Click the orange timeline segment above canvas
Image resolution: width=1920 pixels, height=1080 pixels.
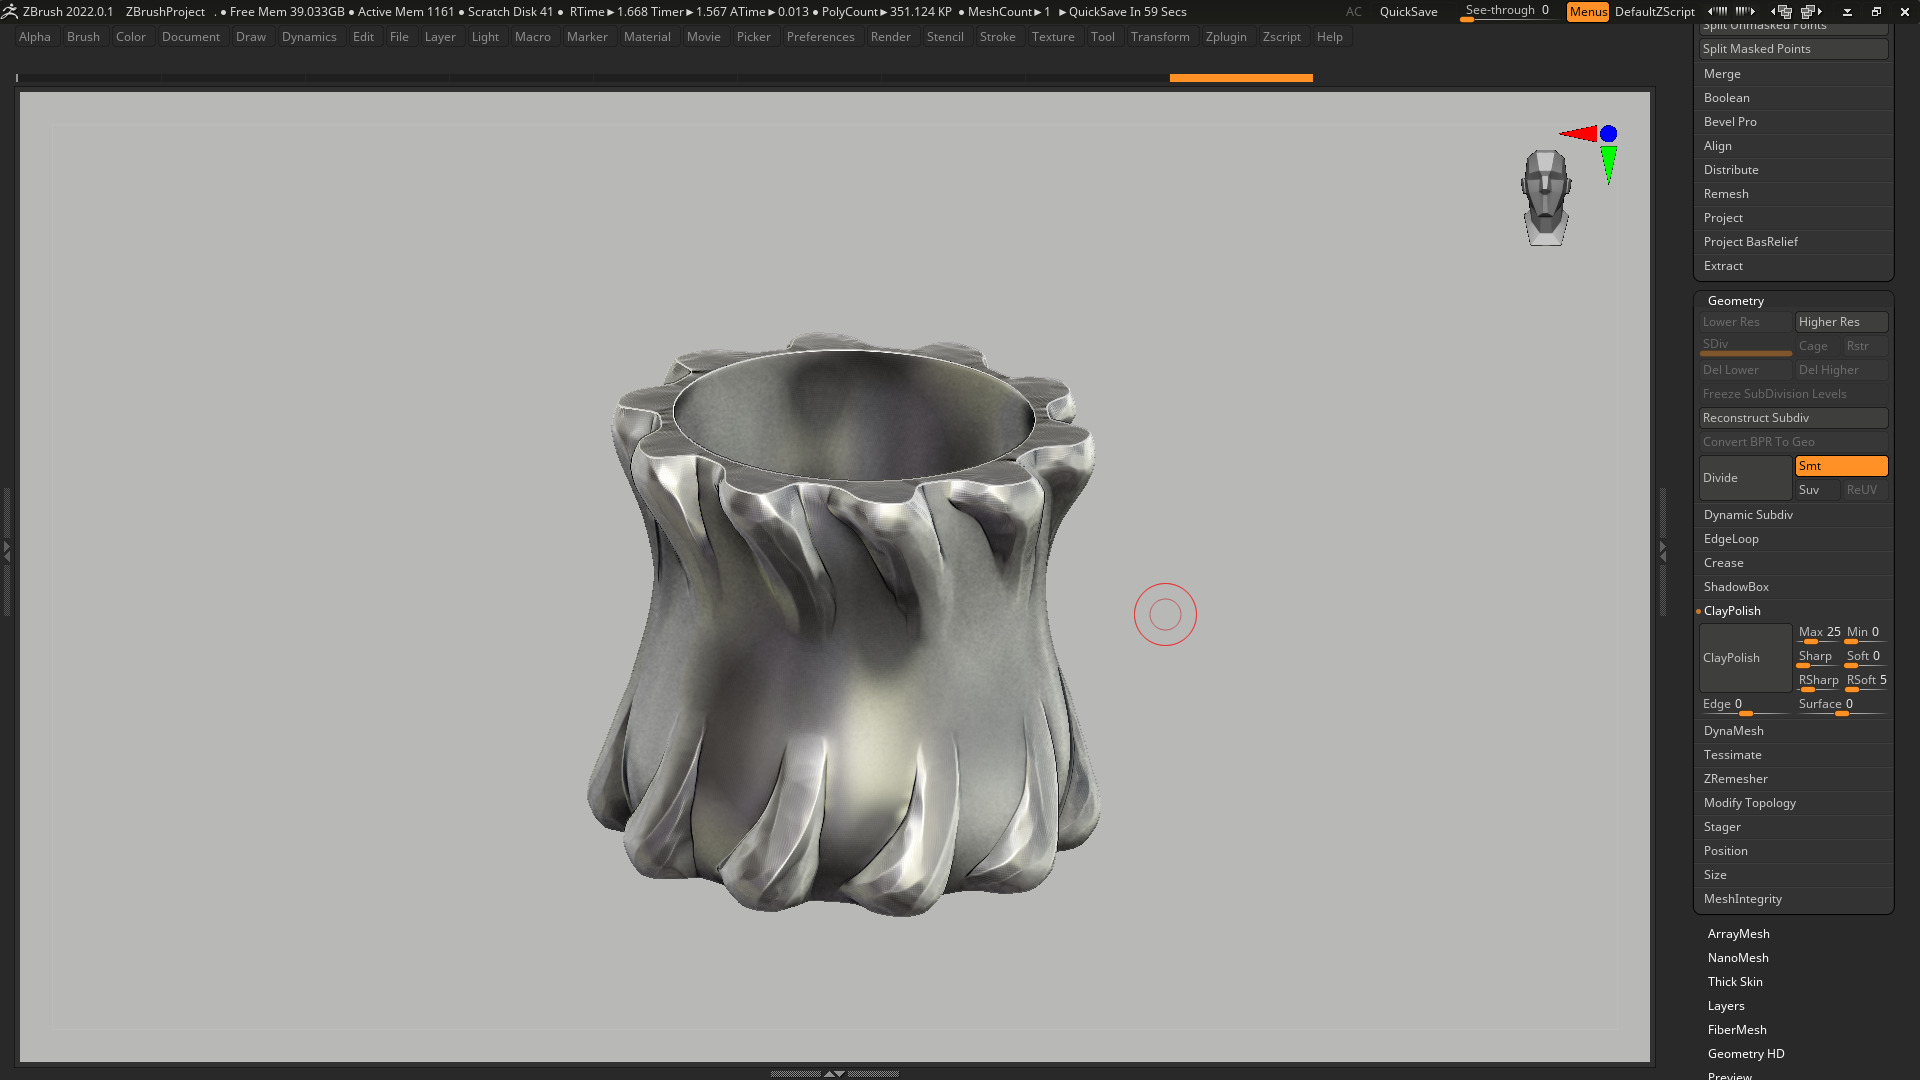1241,78
